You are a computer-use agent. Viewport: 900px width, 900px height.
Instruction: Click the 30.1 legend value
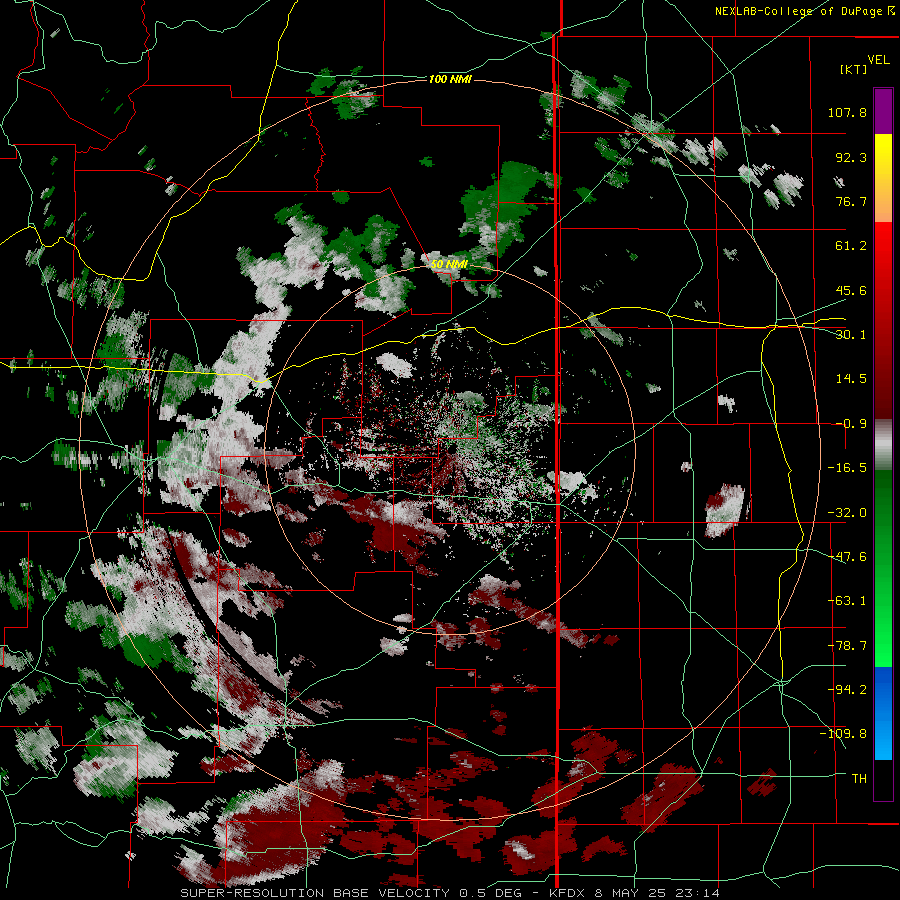[851, 335]
